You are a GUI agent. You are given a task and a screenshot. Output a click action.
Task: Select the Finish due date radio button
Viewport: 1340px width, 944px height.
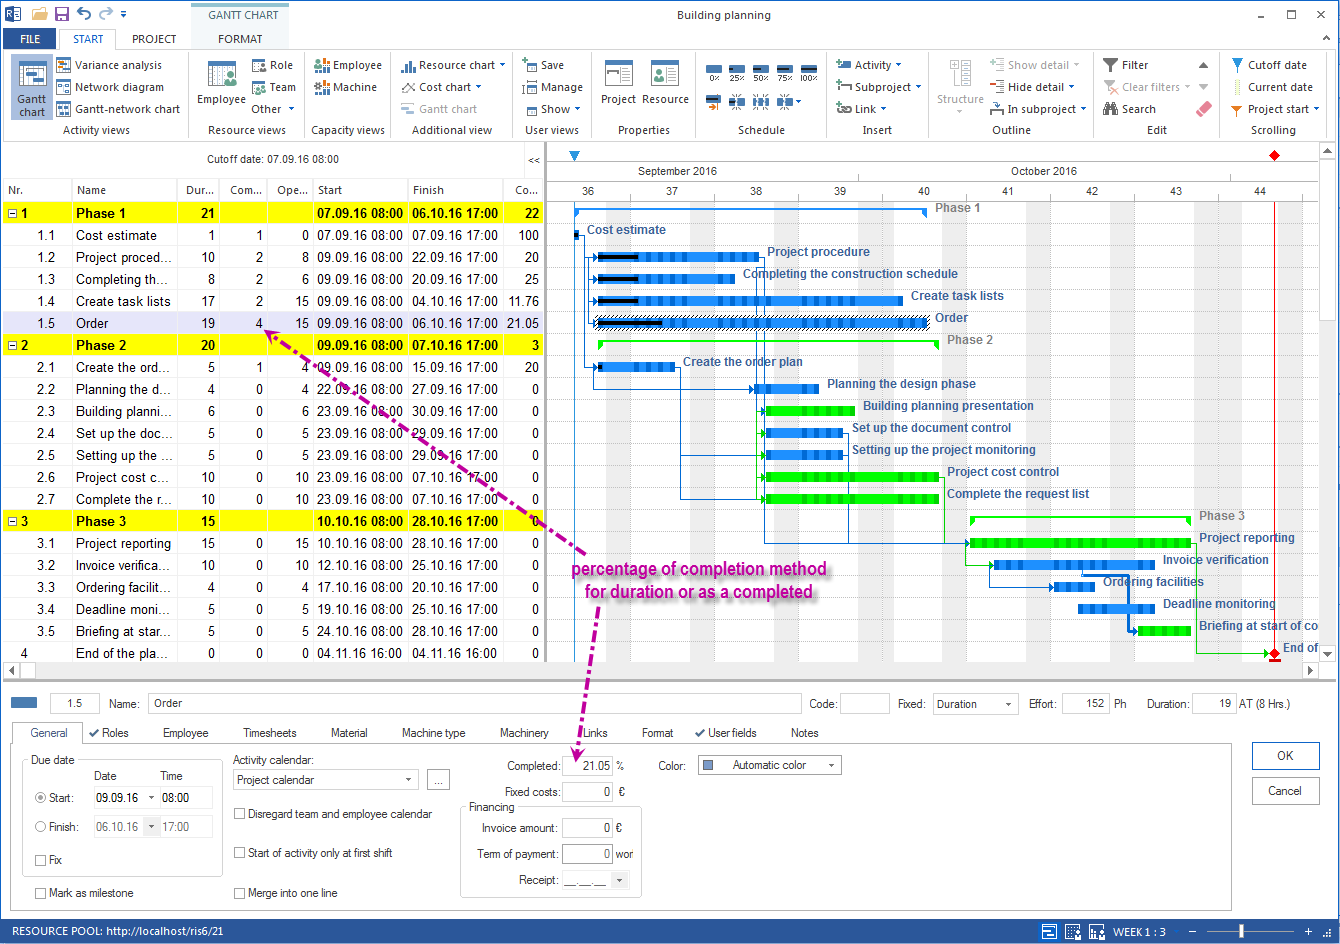pyautogui.click(x=40, y=827)
